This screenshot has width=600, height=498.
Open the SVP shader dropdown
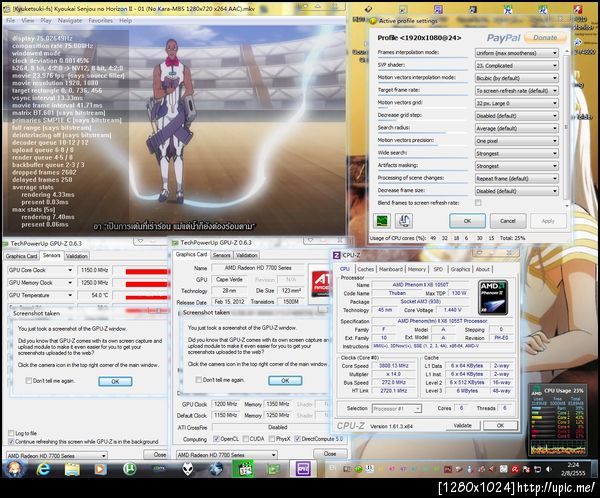(x=517, y=65)
